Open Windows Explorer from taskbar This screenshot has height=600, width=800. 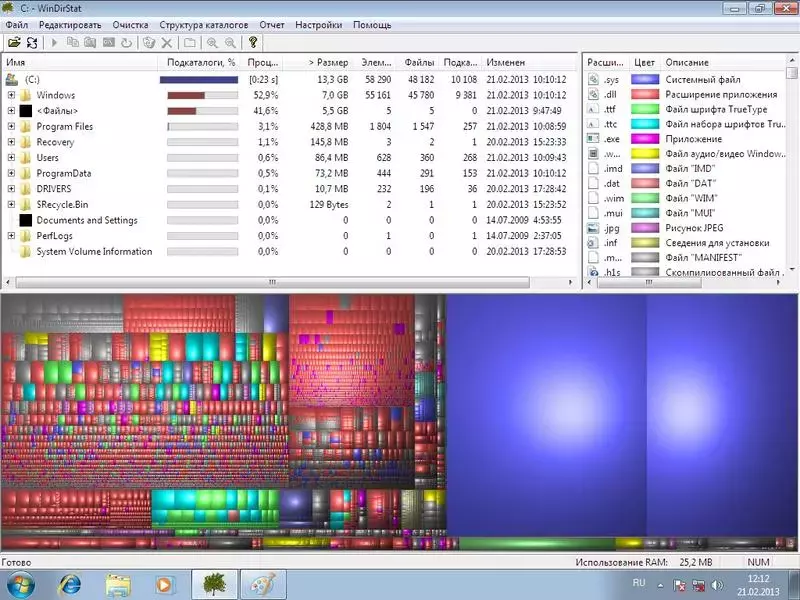point(118,585)
